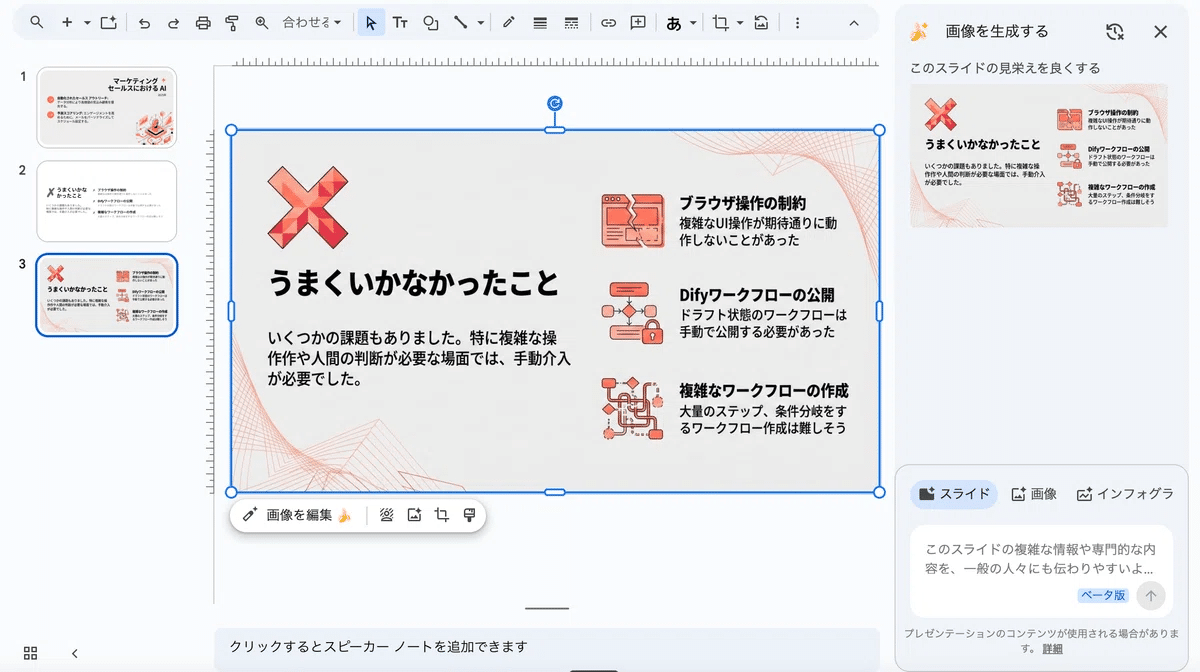1200x672 pixels.
Task: Click the 画像を編集 button
Action: [297, 515]
